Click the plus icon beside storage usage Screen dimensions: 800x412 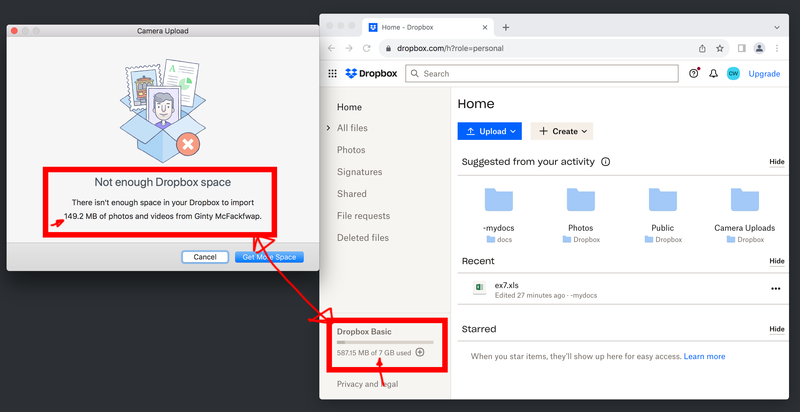(419, 352)
